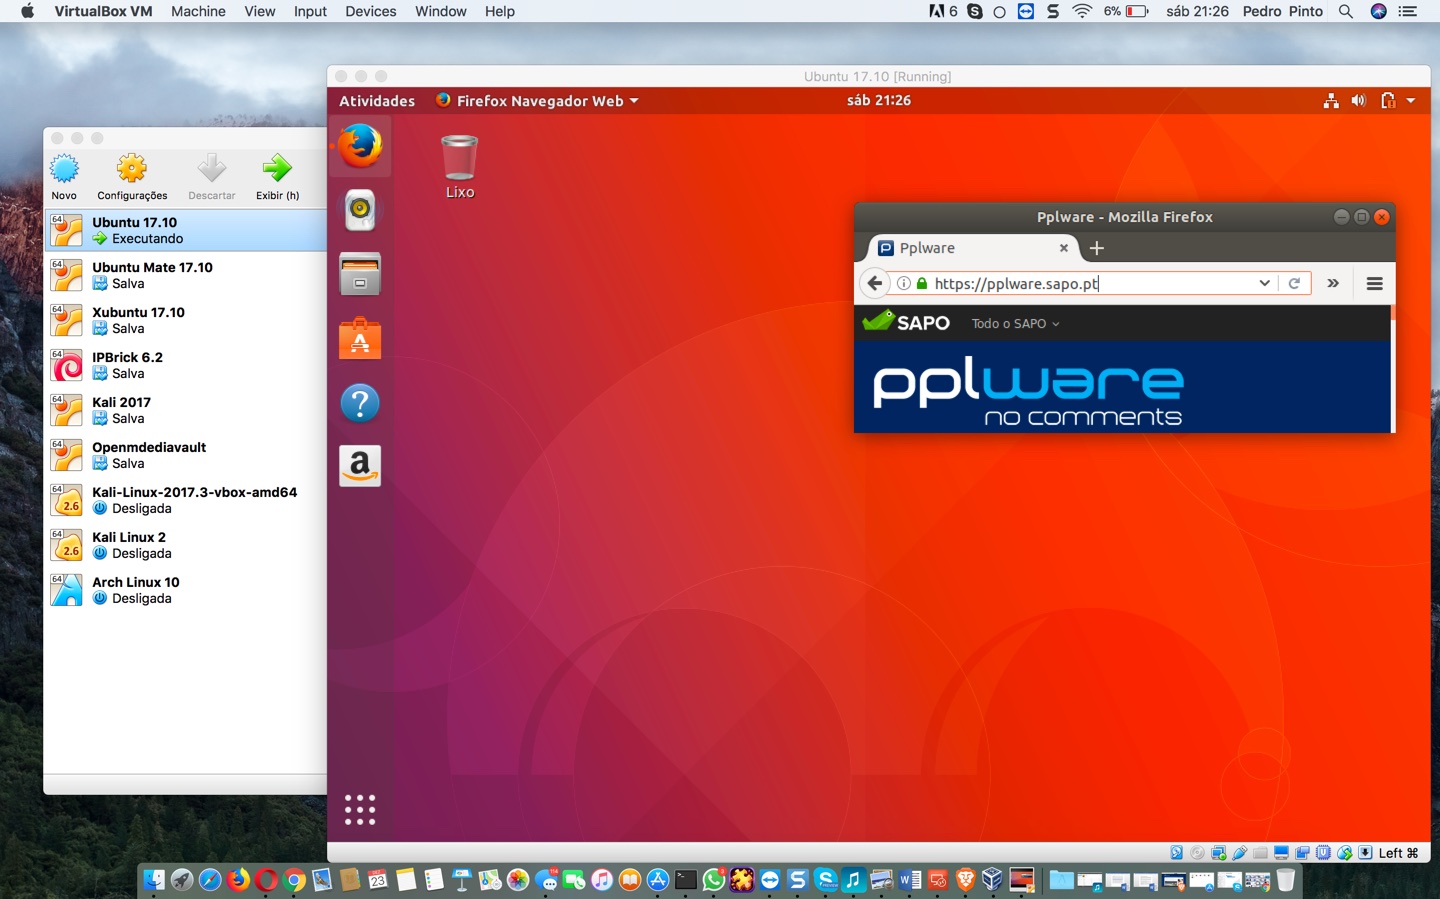The width and height of the screenshot is (1440, 899).
Task: Click the hard disk activity icon in VM status bar
Action: pos(1178,852)
